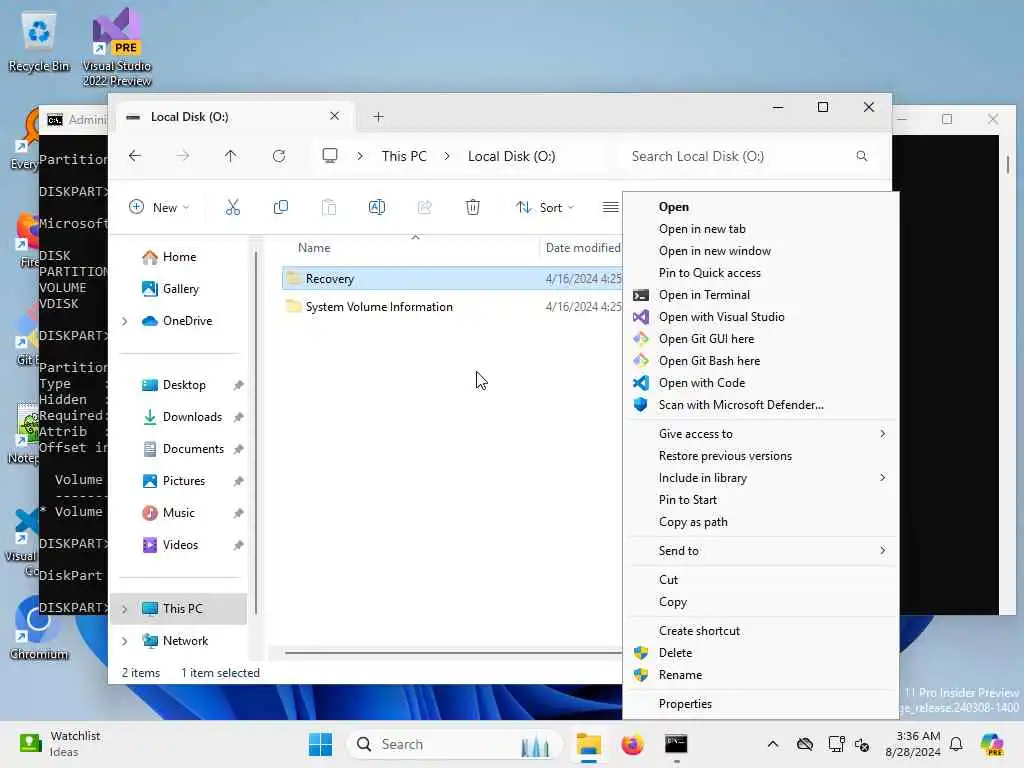The width and height of the screenshot is (1024, 768).
Task: Add a new Explorer tab with plus
Action: pos(378,117)
